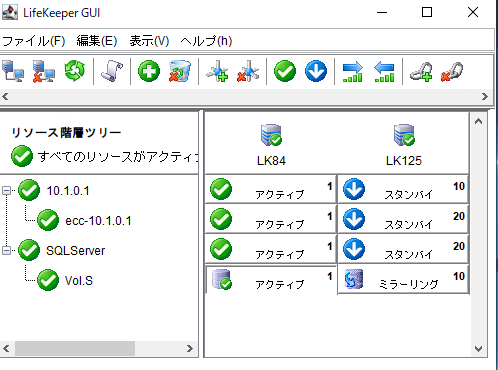Click the LK84 active volume icon for Vol.S
Image resolution: width=498 pixels, height=370 pixels.
point(222,279)
